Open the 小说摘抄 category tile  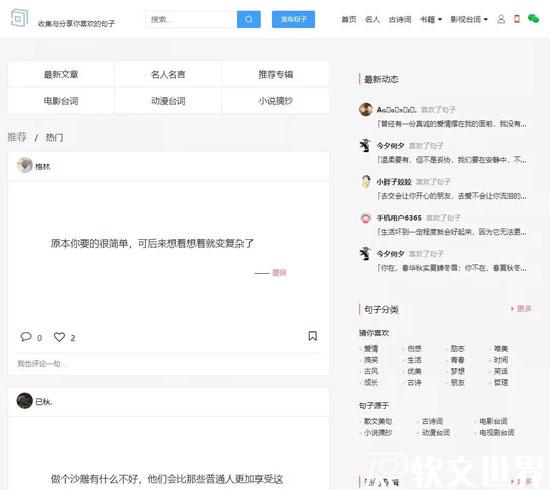coord(276,101)
